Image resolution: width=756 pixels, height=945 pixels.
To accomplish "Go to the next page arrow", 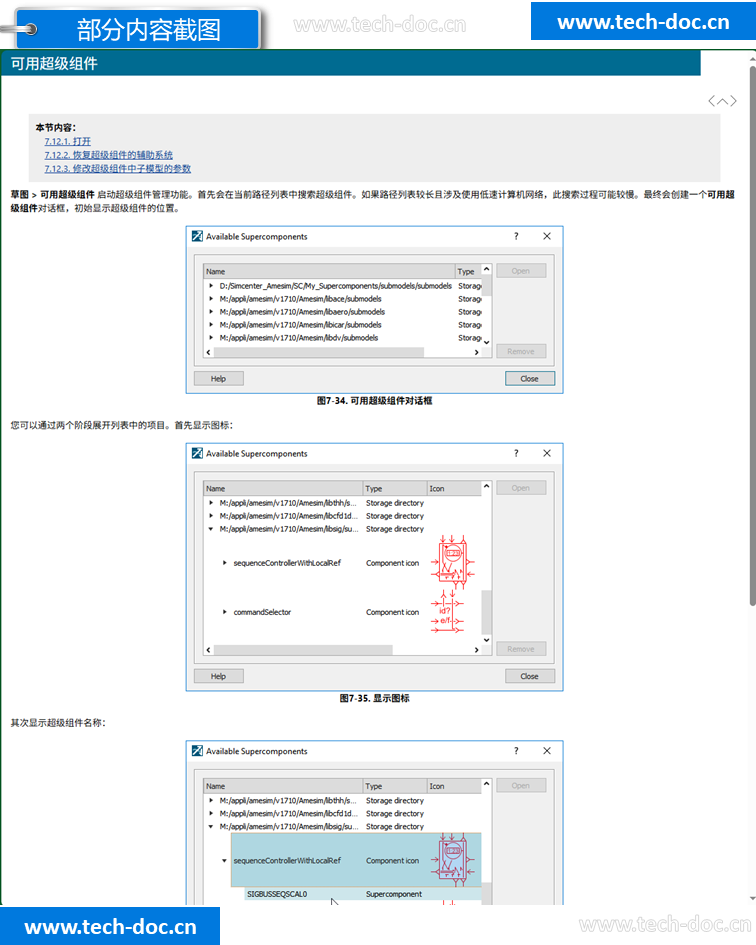I will [x=733, y=101].
